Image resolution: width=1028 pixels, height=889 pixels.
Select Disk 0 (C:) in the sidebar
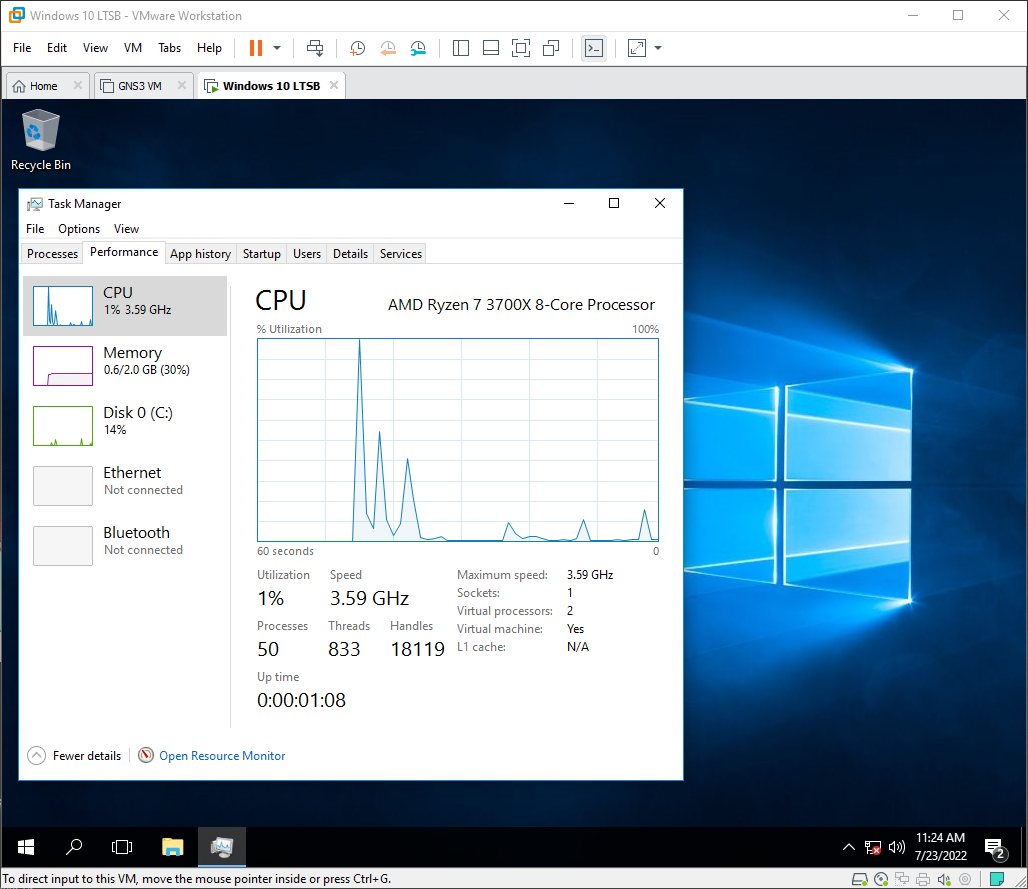point(125,425)
